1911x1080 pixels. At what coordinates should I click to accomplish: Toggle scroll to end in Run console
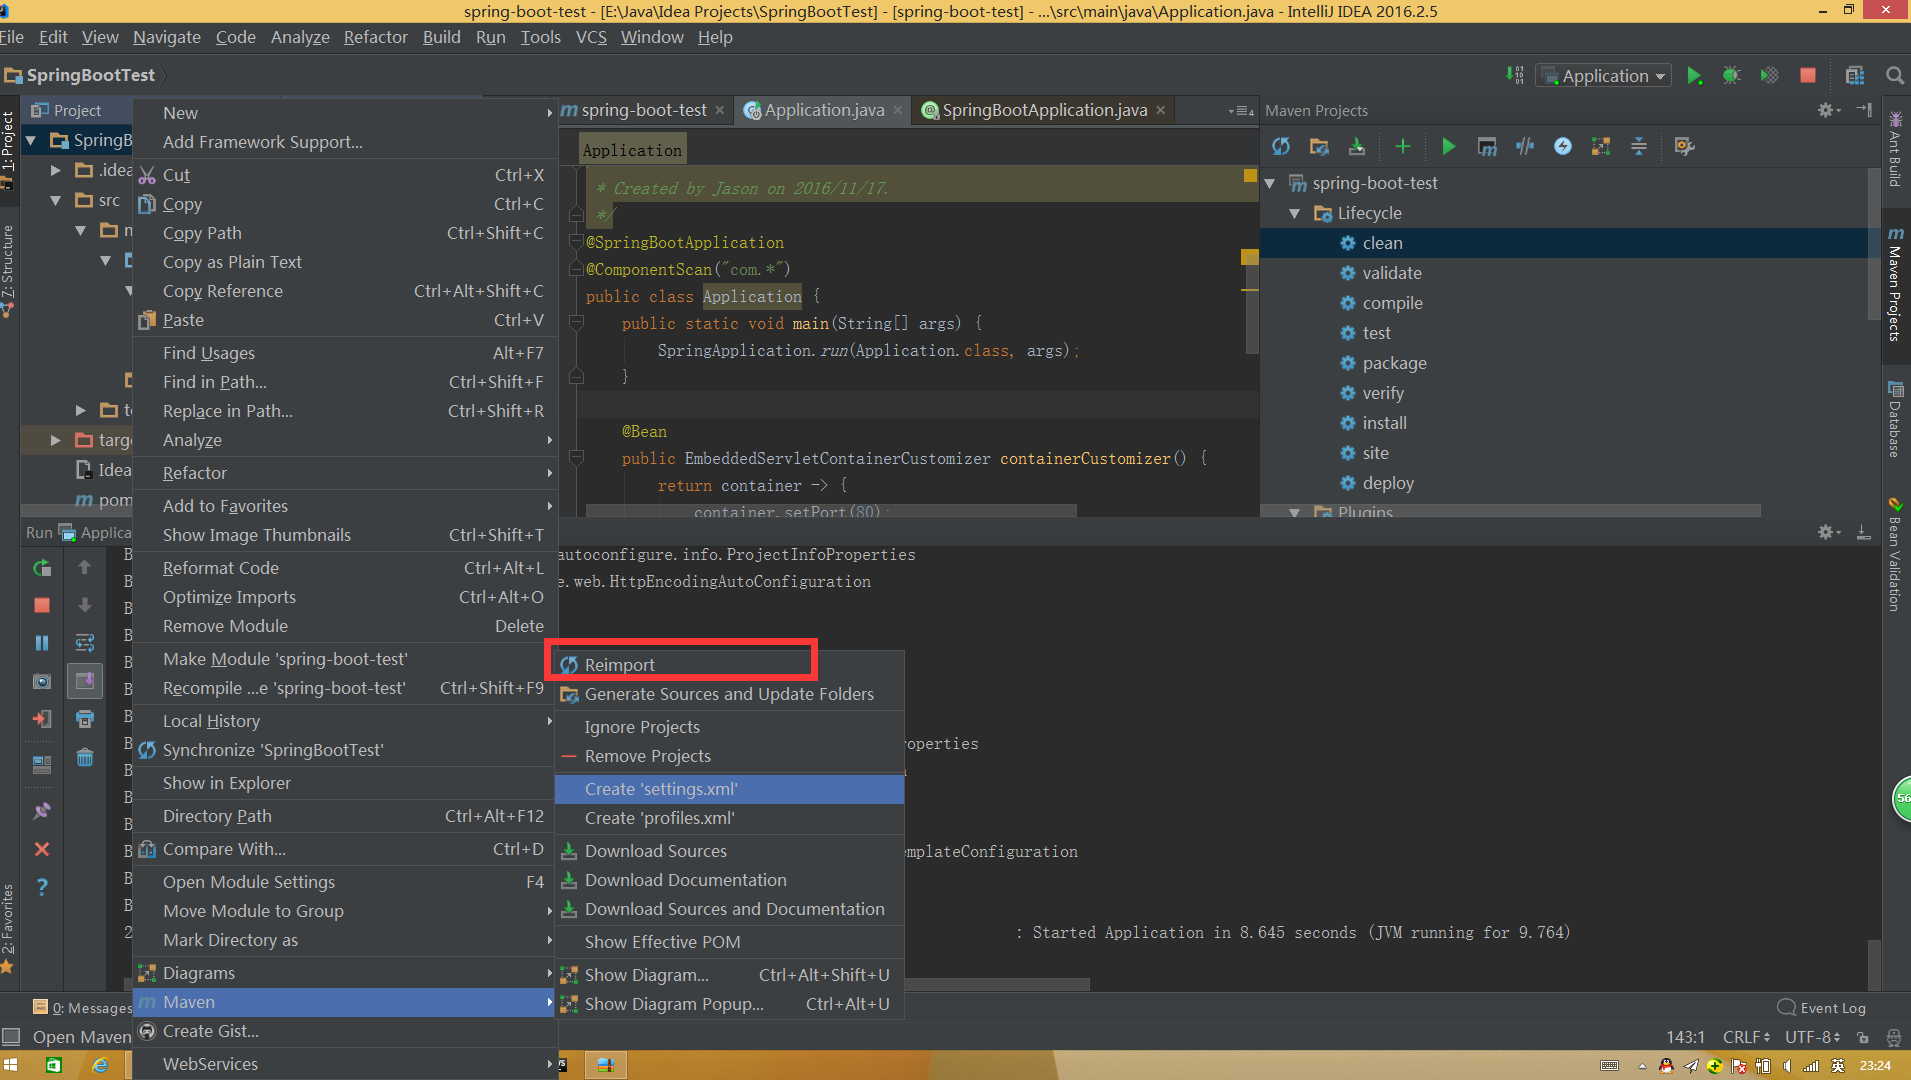85,681
